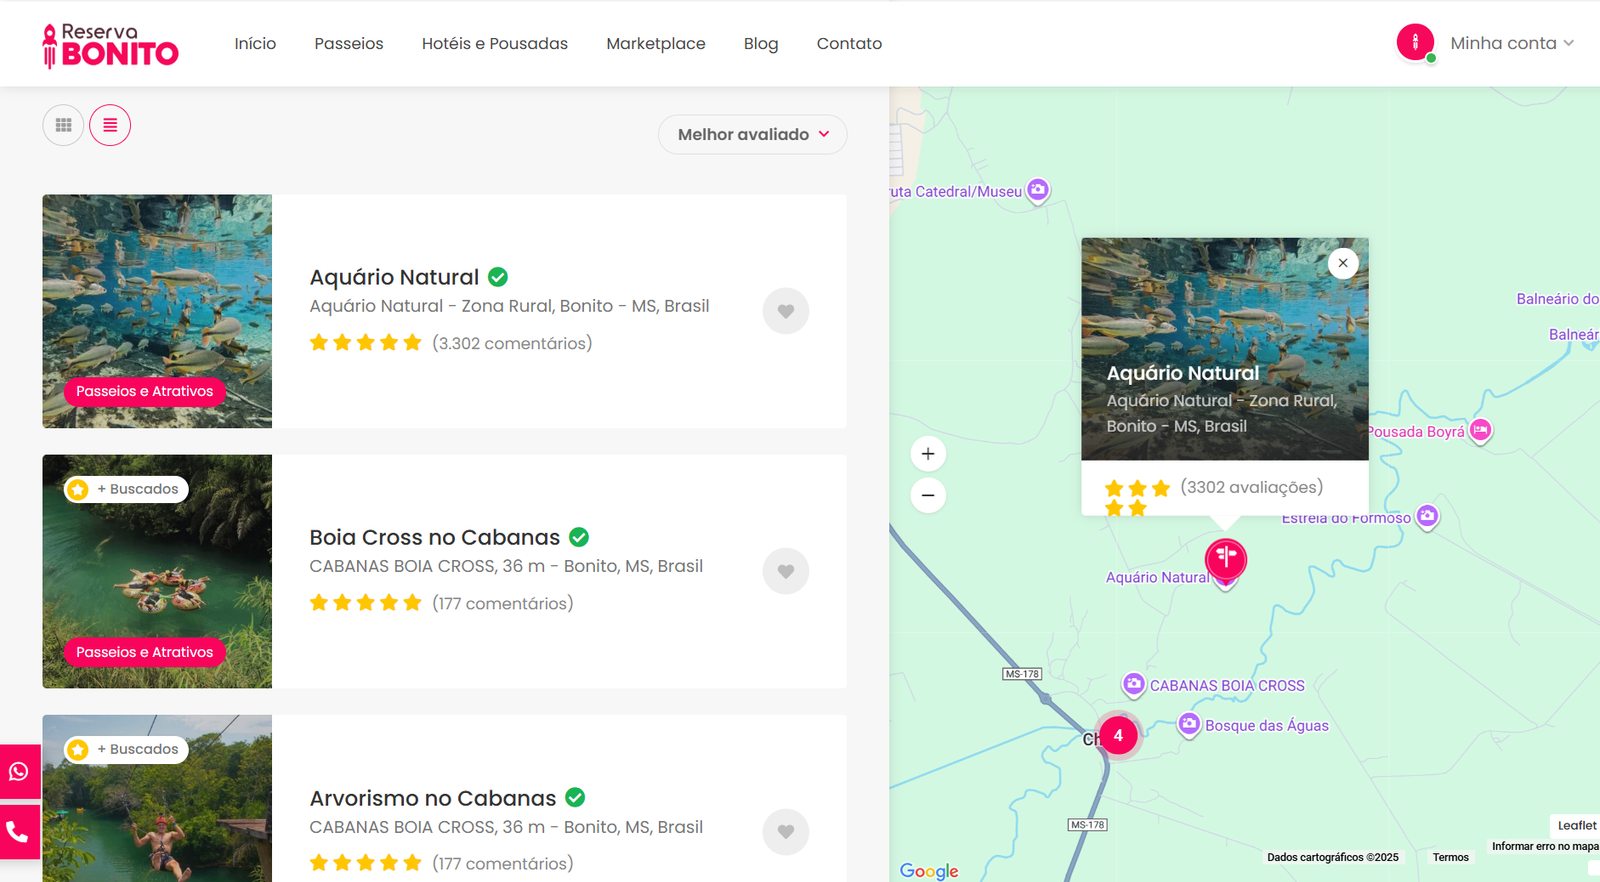Open map Termos link
Image resolution: width=1600 pixels, height=882 pixels.
[1451, 857]
